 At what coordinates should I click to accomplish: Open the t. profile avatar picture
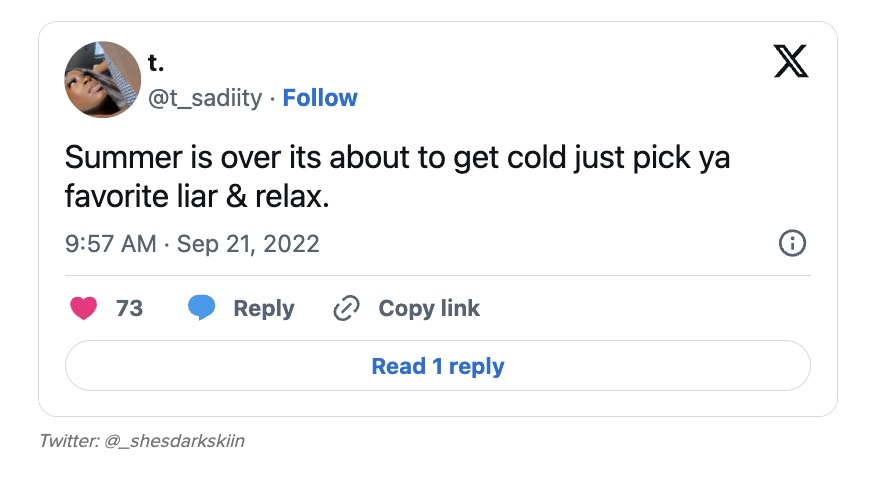pos(102,80)
